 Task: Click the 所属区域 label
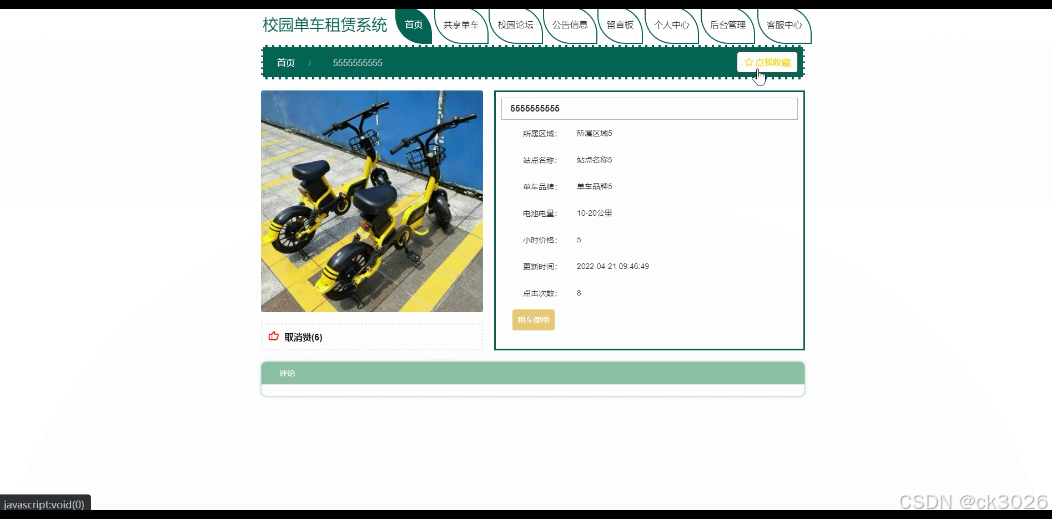(540, 133)
